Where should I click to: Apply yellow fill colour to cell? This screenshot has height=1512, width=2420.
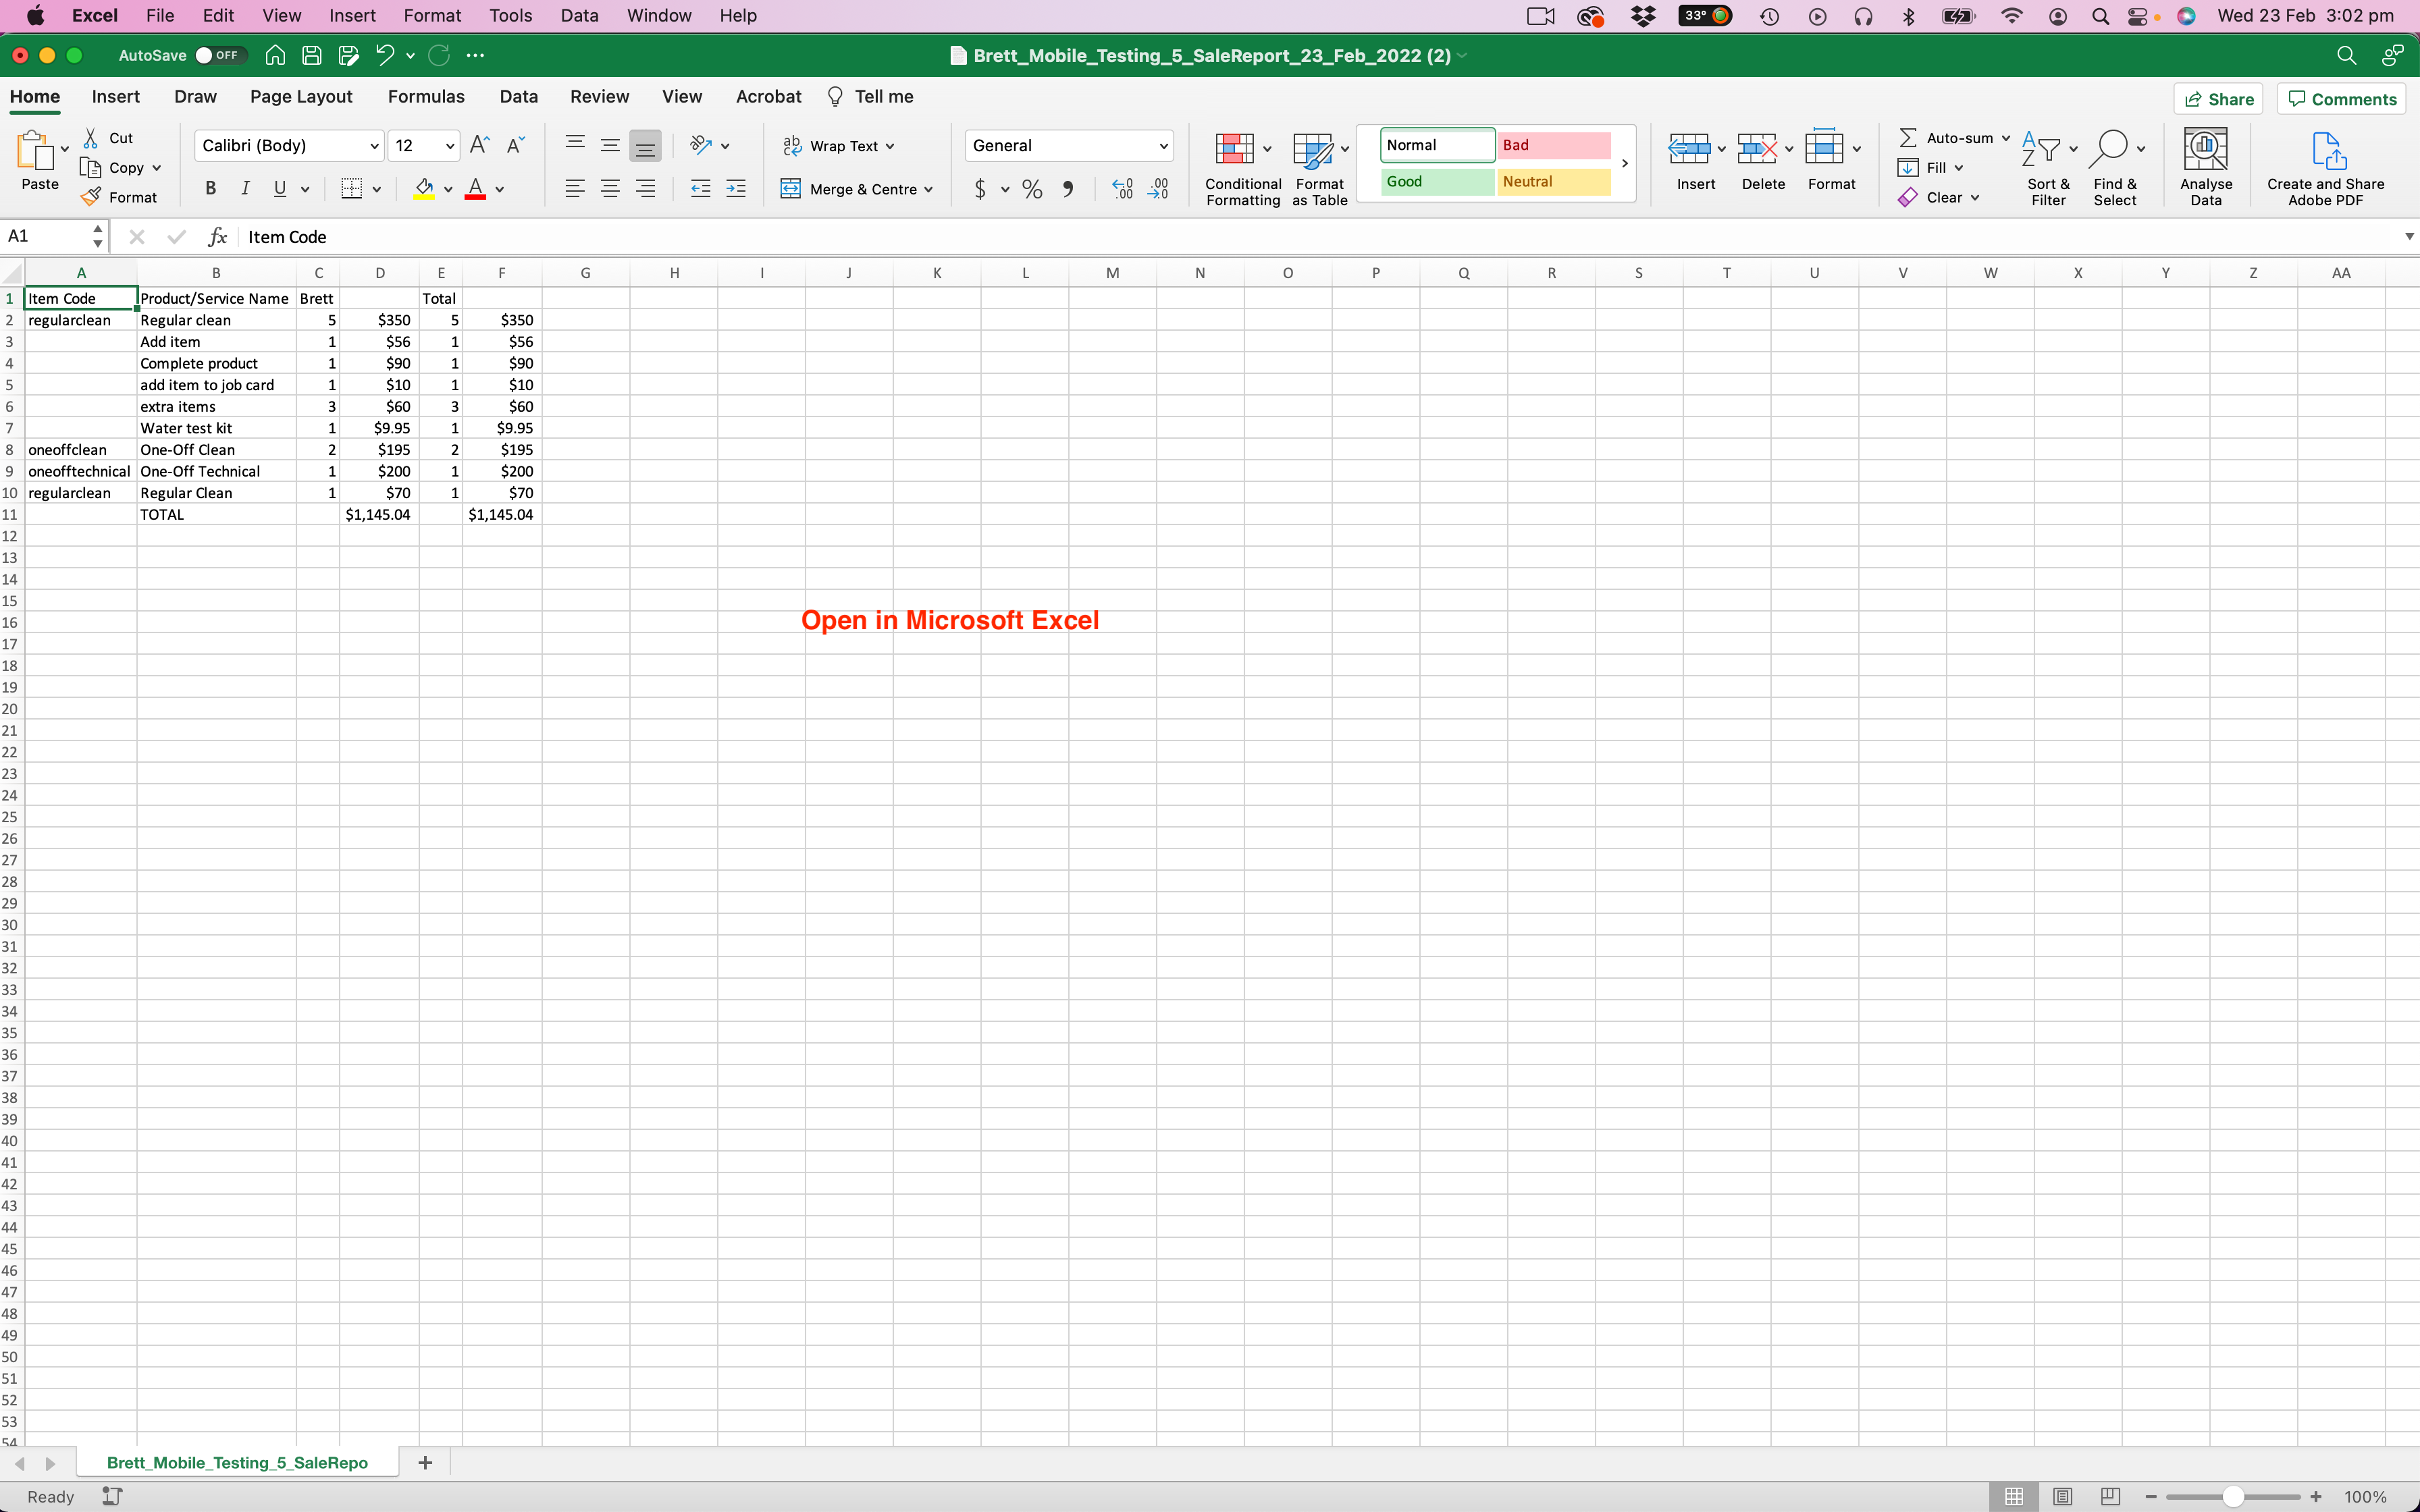(424, 188)
